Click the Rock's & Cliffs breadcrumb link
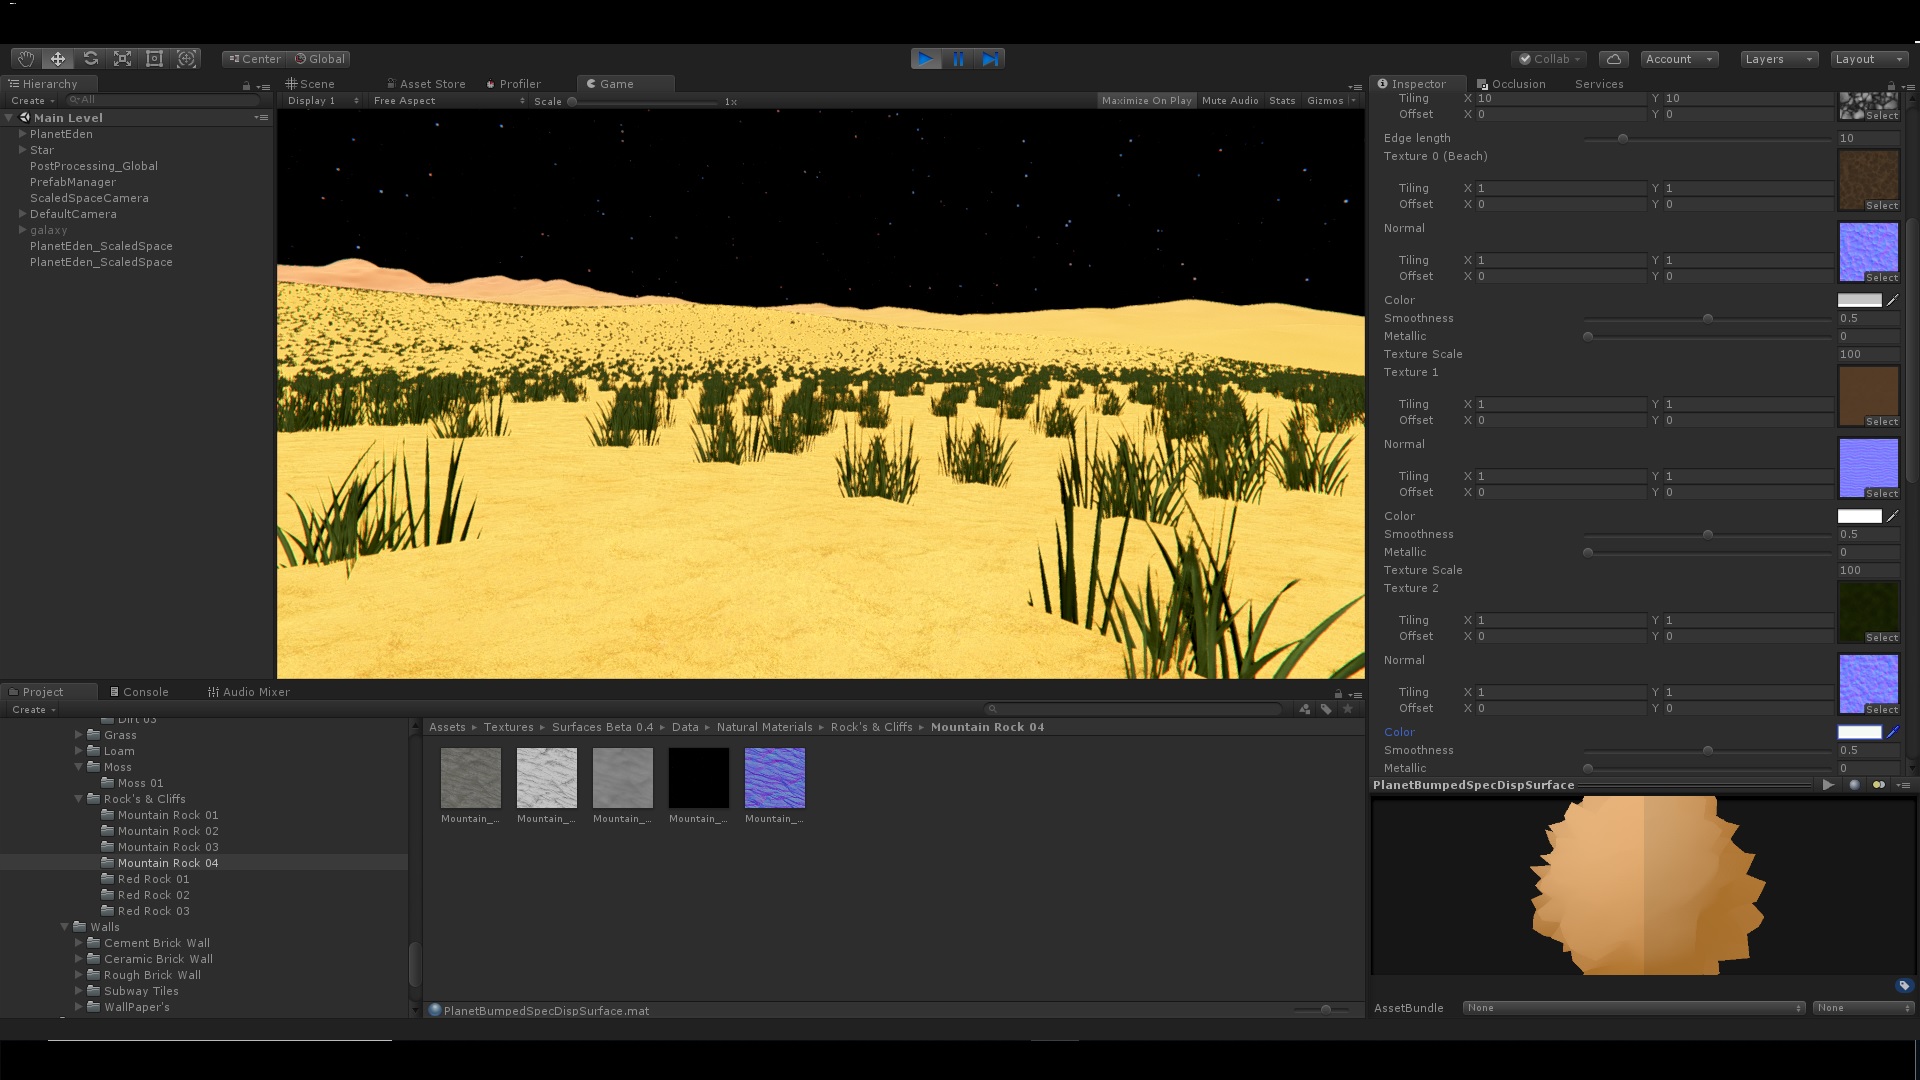Viewport: 1920px width, 1080px height. 871,727
